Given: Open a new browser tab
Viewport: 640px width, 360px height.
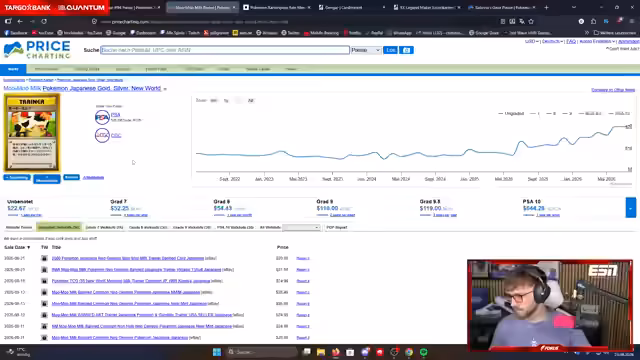Looking at the screenshot, I should 546,7.
